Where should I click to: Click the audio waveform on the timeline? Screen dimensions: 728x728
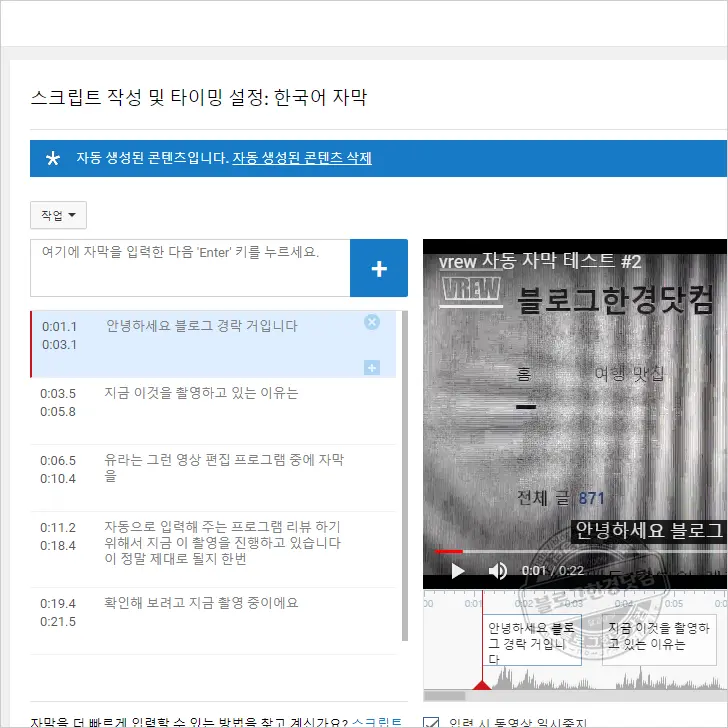coord(608,679)
